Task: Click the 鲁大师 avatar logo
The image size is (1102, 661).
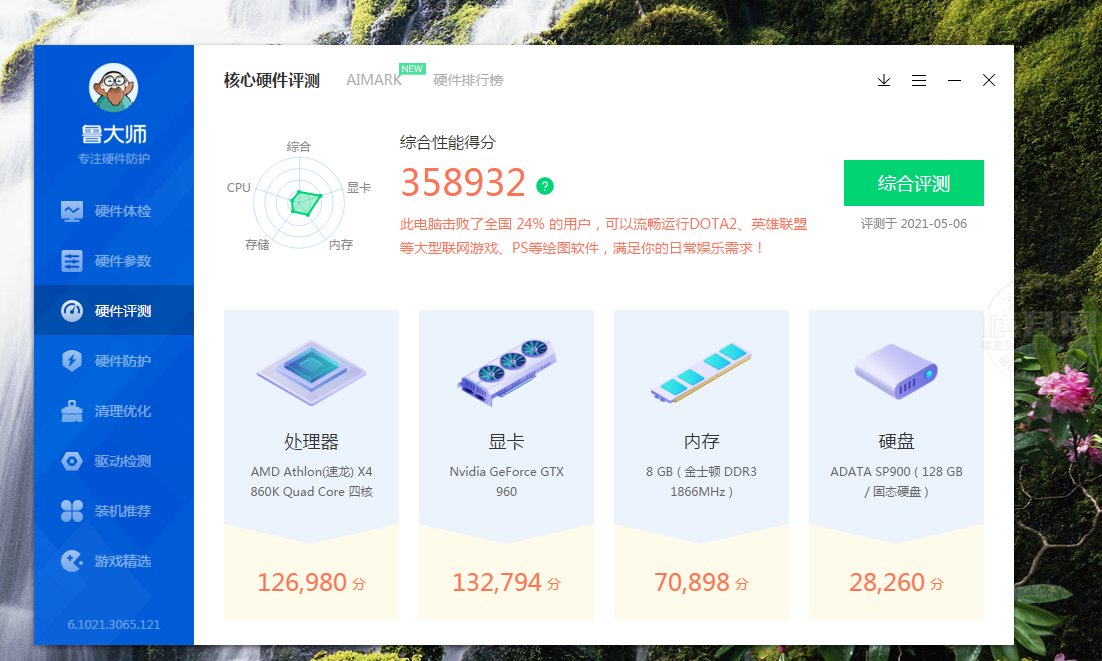Action: 113,88
